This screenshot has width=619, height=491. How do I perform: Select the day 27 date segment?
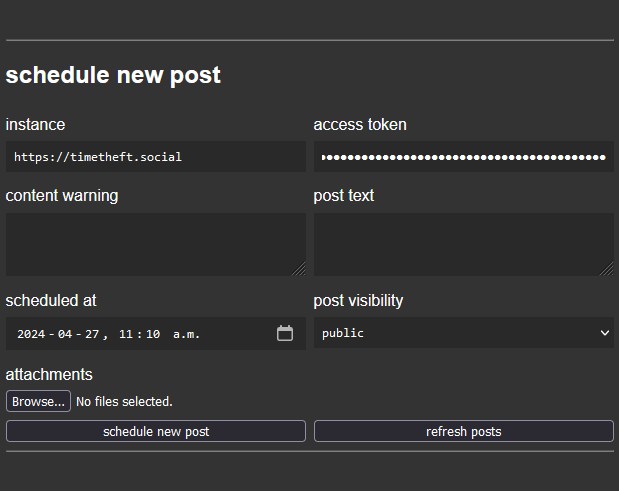click(x=92, y=334)
